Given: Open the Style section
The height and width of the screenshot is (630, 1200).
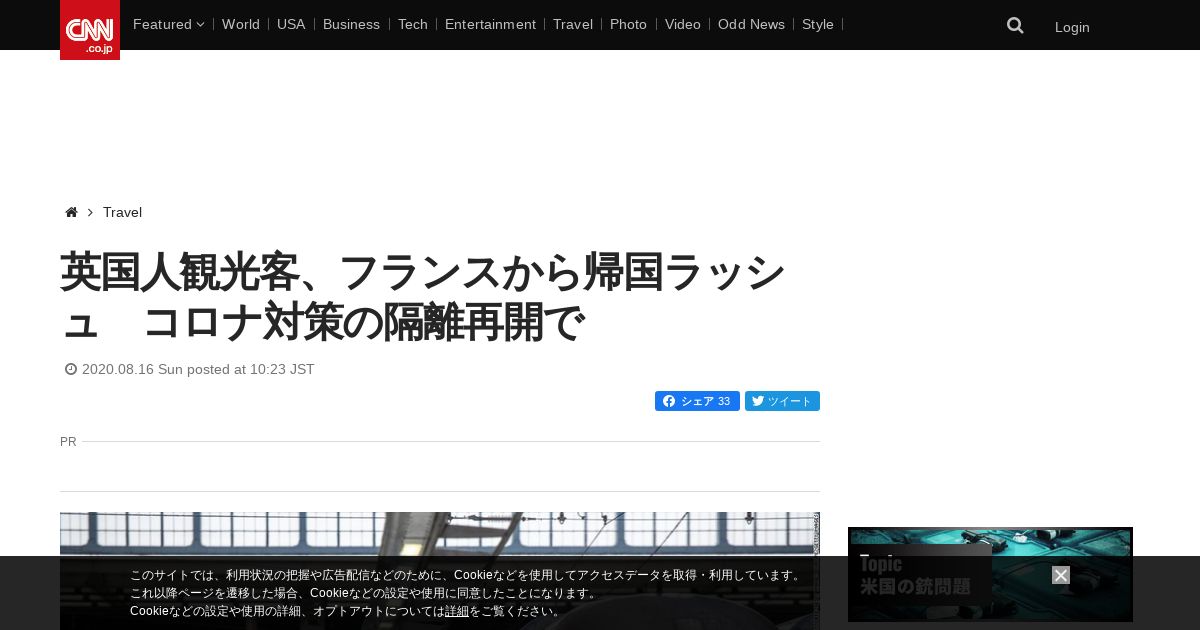Looking at the screenshot, I should [818, 24].
